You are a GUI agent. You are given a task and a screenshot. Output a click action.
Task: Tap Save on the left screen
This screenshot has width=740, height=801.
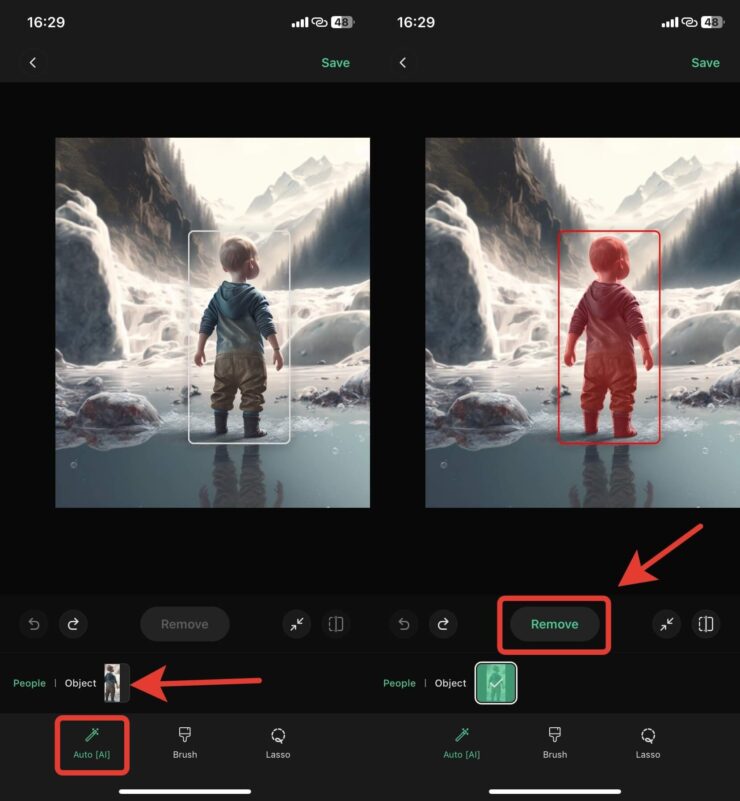(335, 63)
